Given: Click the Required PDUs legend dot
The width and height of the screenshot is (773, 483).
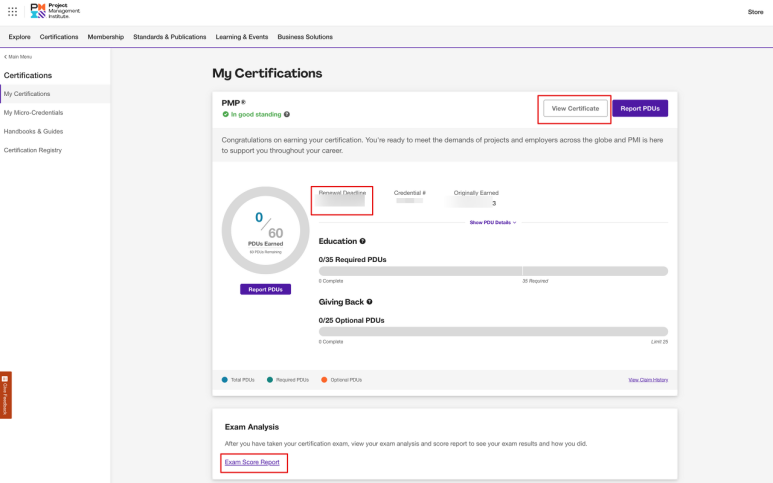Looking at the screenshot, I should tap(270, 380).
